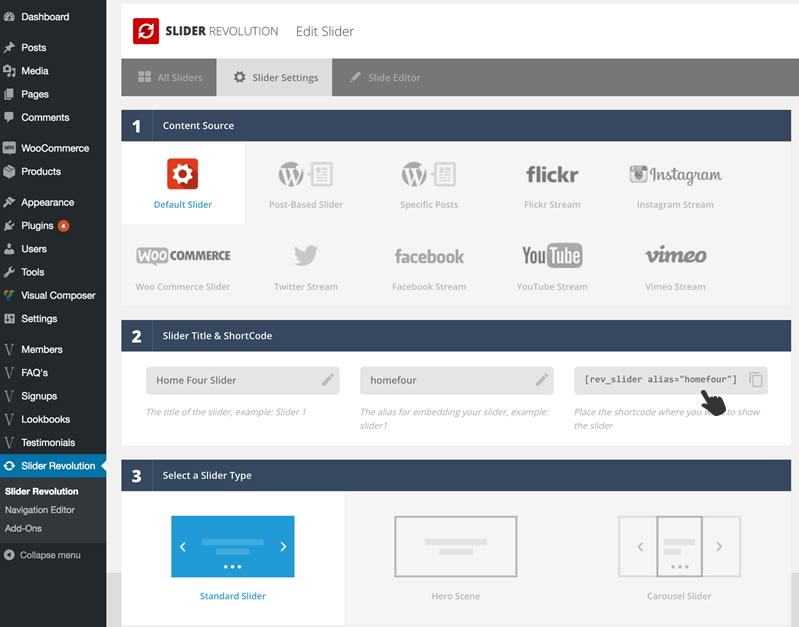Choose the Carousel Slider type thumbnail
Viewport: 799px width, 627px height.
tap(679, 546)
